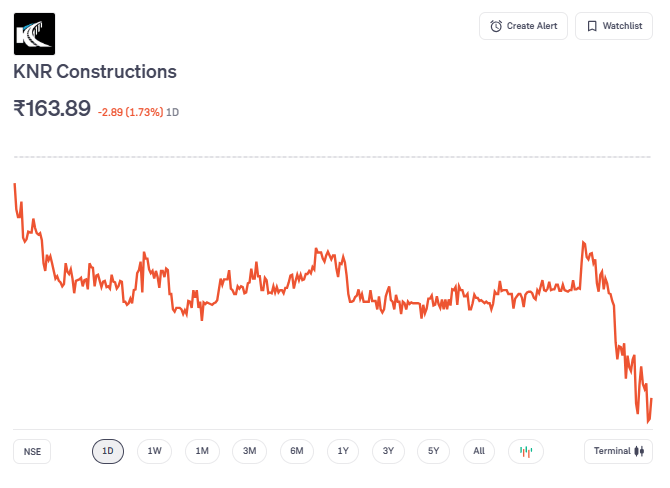Viewport: 670px width, 488px height.
Task: Open the NSE exchange selector
Action: click(x=33, y=451)
